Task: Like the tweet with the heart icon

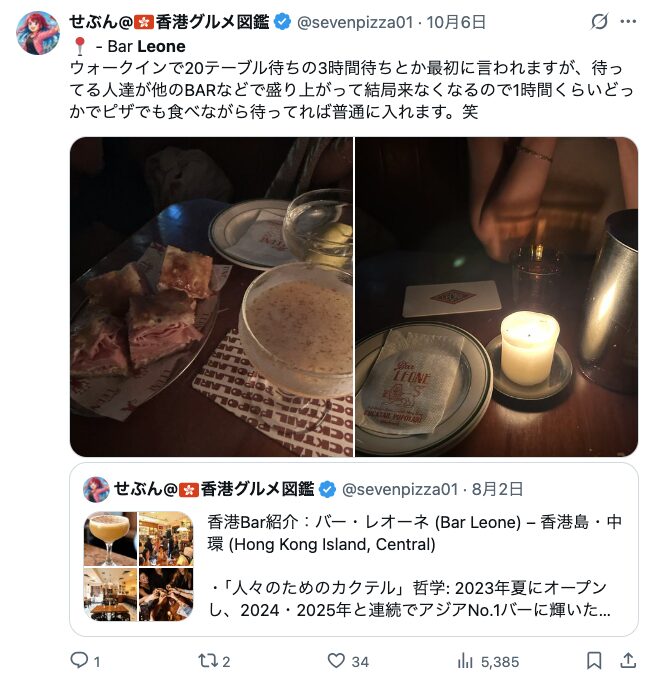Action: tap(336, 661)
